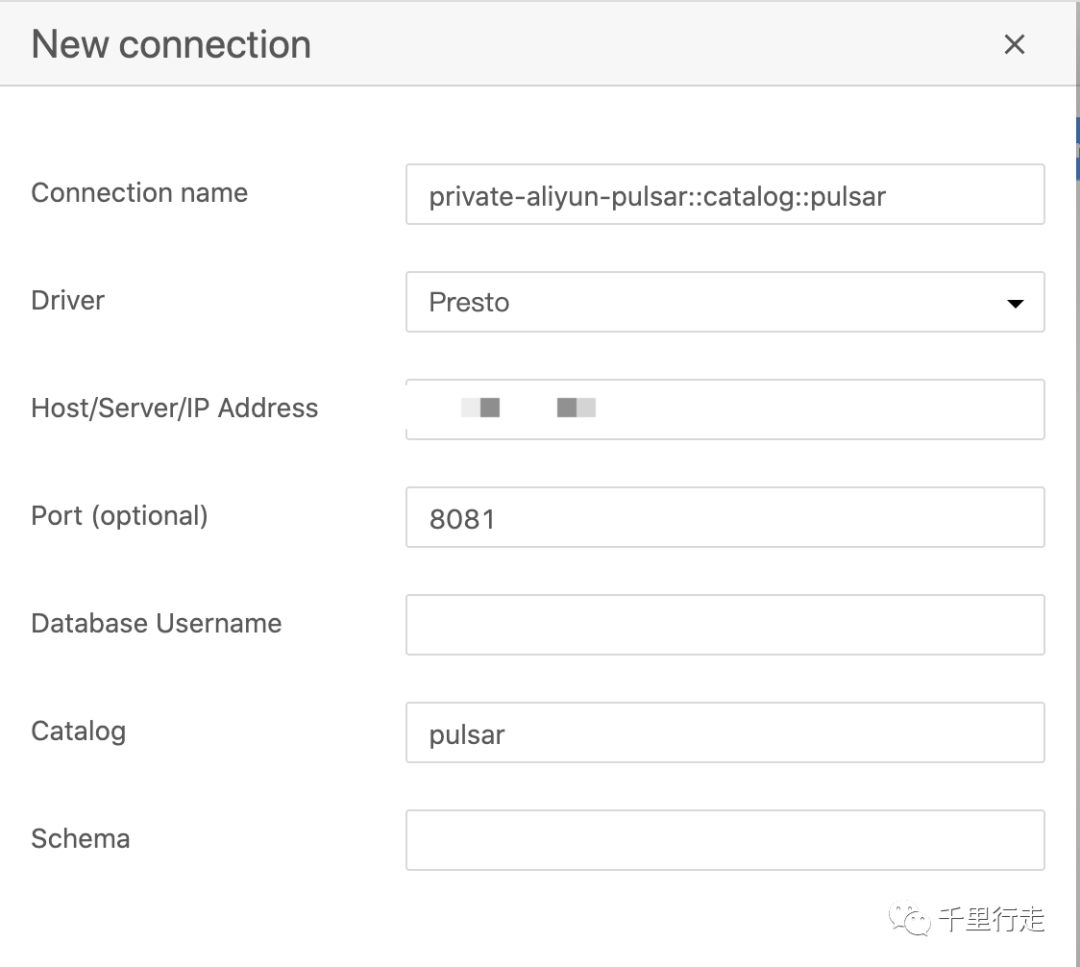1080x967 pixels.
Task: Click the Catalog field containing pulsar
Action: 725,732
